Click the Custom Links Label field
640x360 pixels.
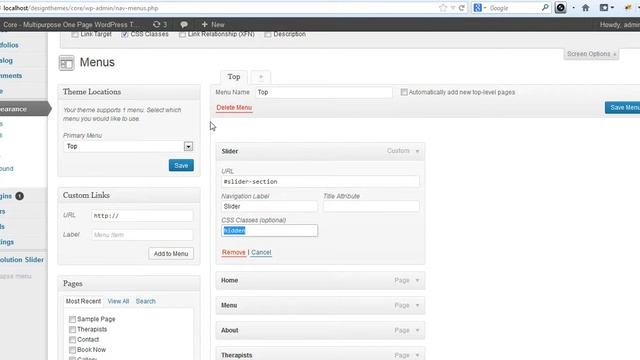click(142, 235)
